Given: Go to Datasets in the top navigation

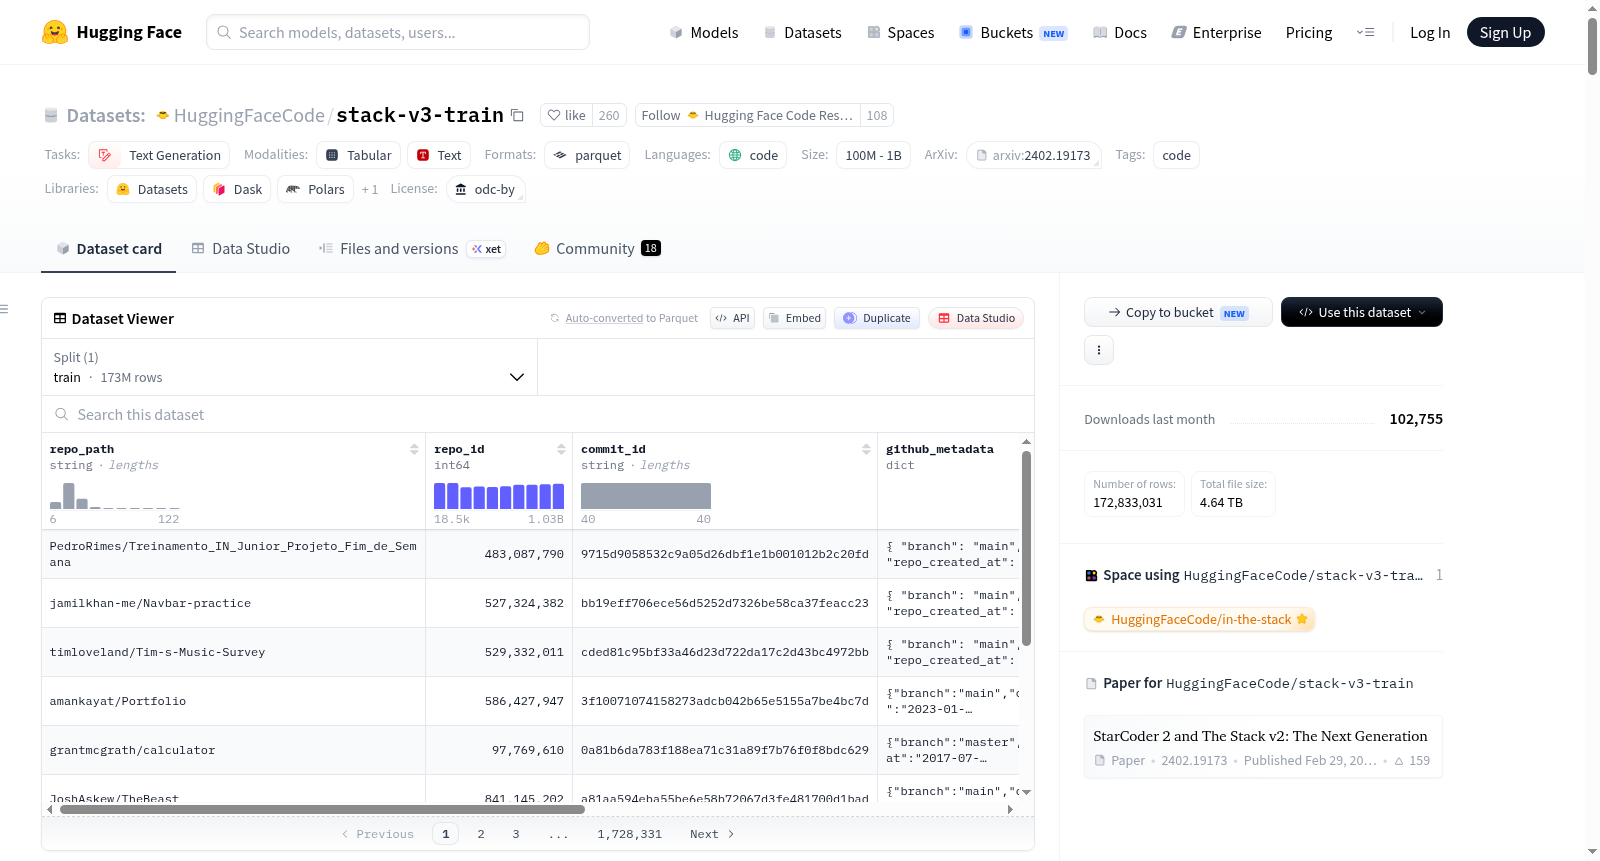Looking at the screenshot, I should [x=803, y=32].
